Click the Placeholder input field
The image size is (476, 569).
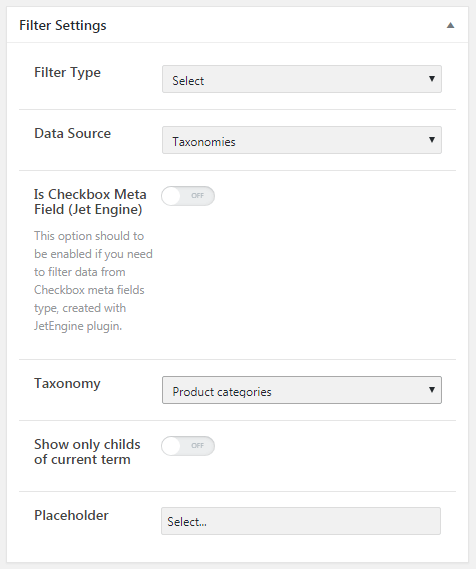tap(301, 521)
